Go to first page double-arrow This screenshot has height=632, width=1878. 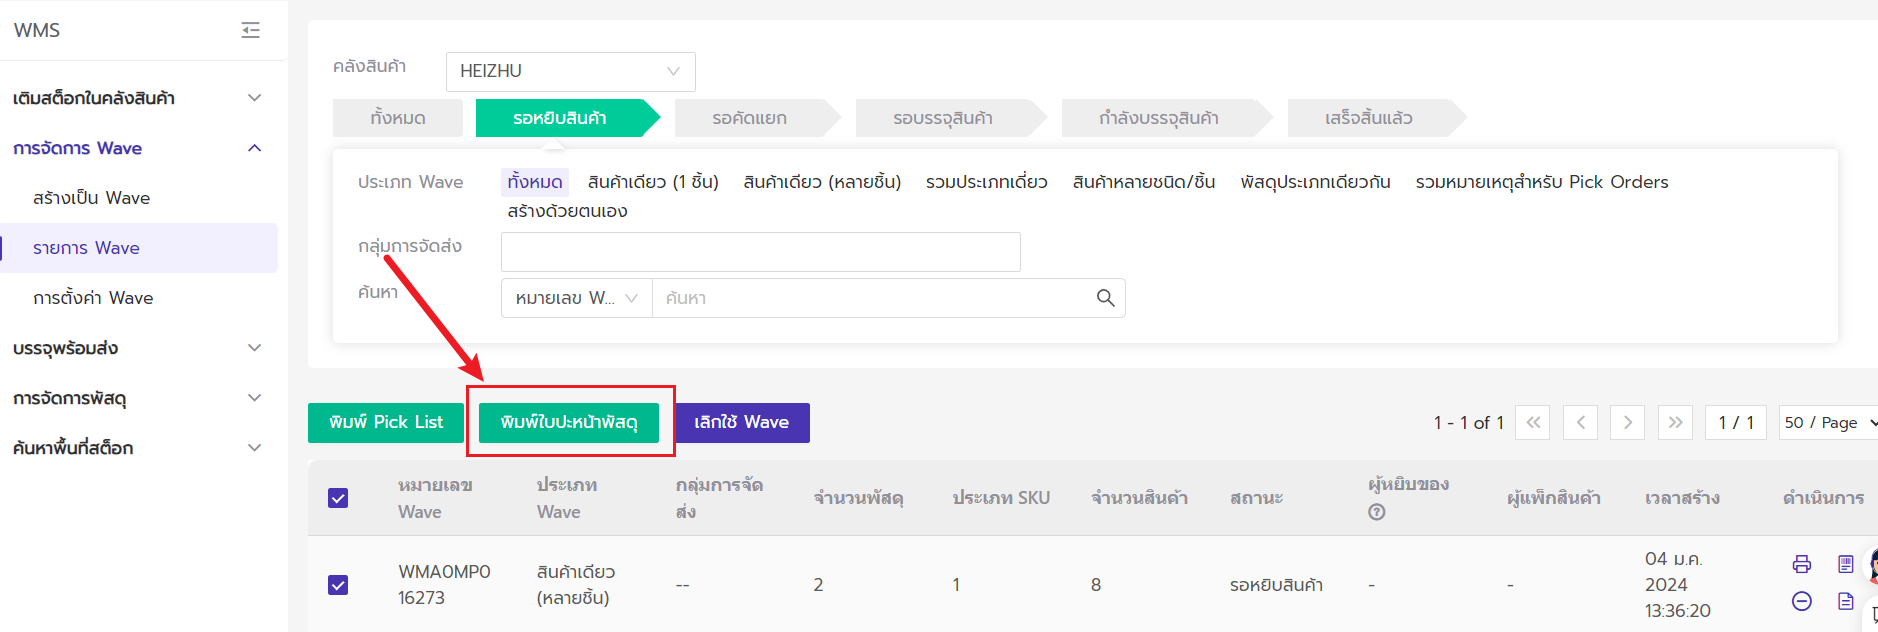pyautogui.click(x=1533, y=422)
